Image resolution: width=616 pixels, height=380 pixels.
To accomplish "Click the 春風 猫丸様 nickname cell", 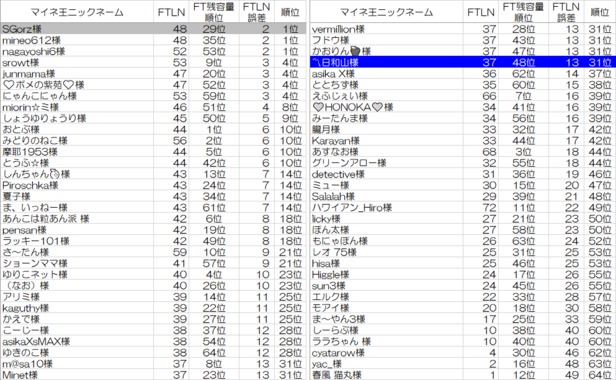I will [386, 375].
